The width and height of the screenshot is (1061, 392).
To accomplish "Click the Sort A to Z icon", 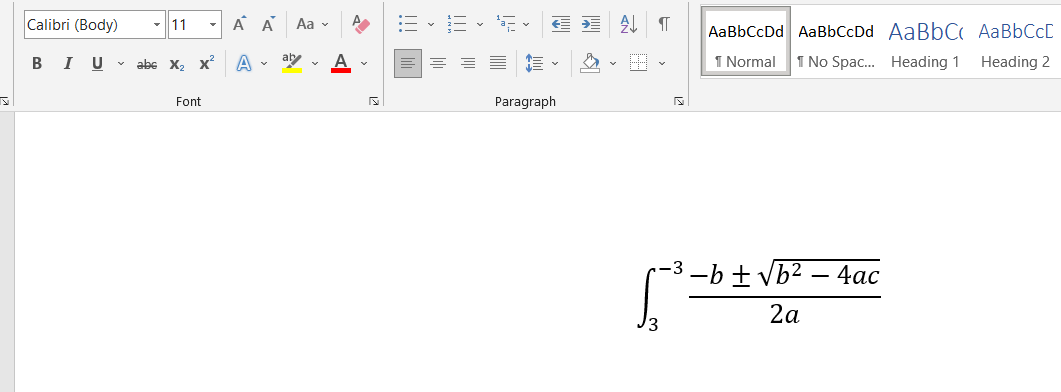I will pos(629,24).
